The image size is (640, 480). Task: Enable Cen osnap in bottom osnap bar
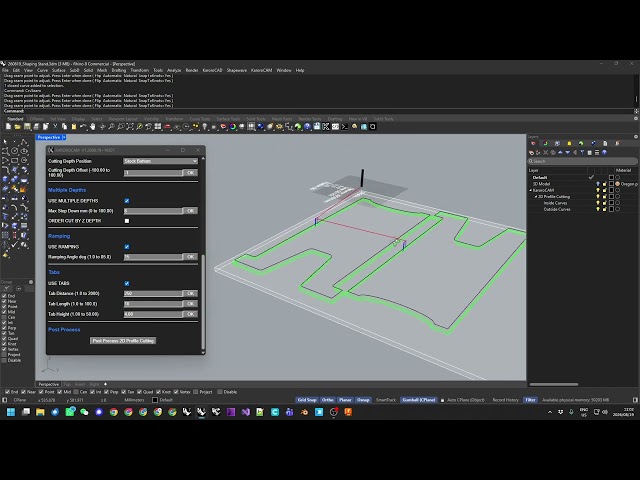[76, 392]
